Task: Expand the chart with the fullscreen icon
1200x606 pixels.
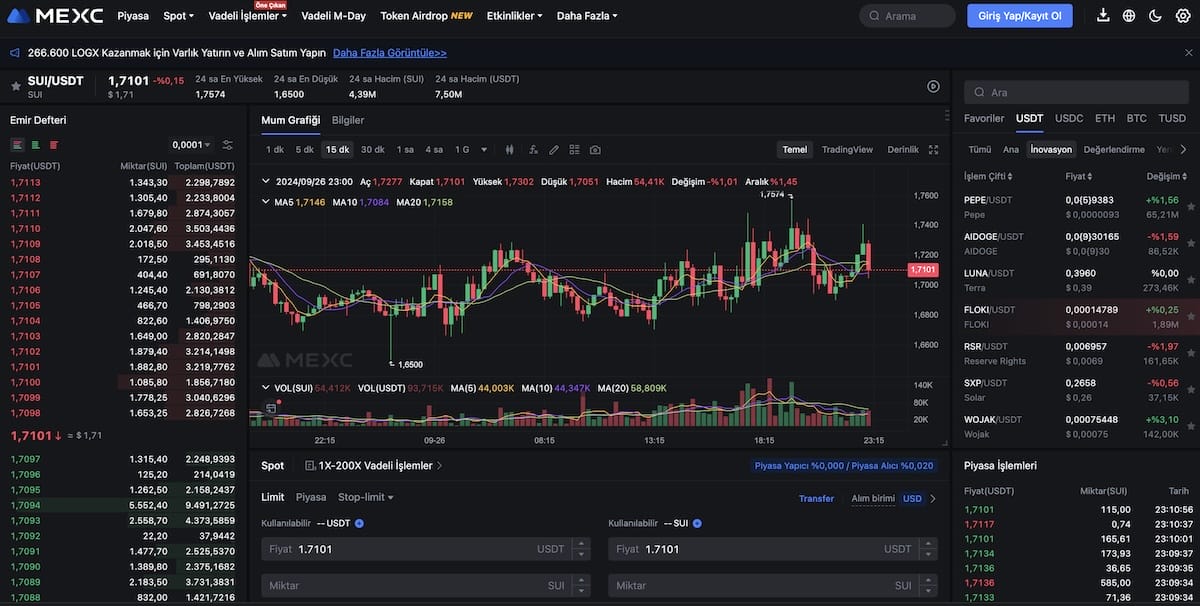Action: pos(932,148)
